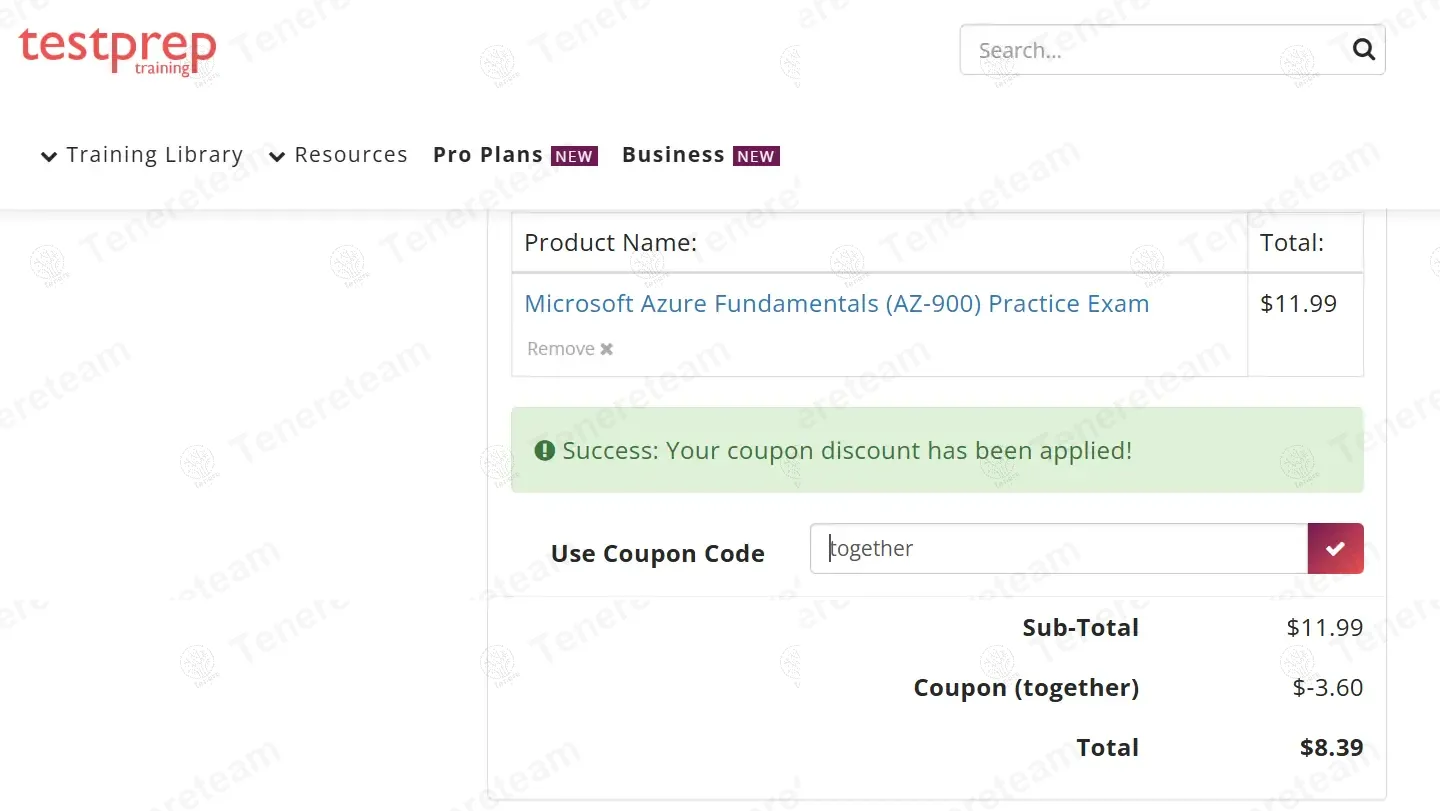Apply coupon with the checkmark button

tap(1335, 548)
